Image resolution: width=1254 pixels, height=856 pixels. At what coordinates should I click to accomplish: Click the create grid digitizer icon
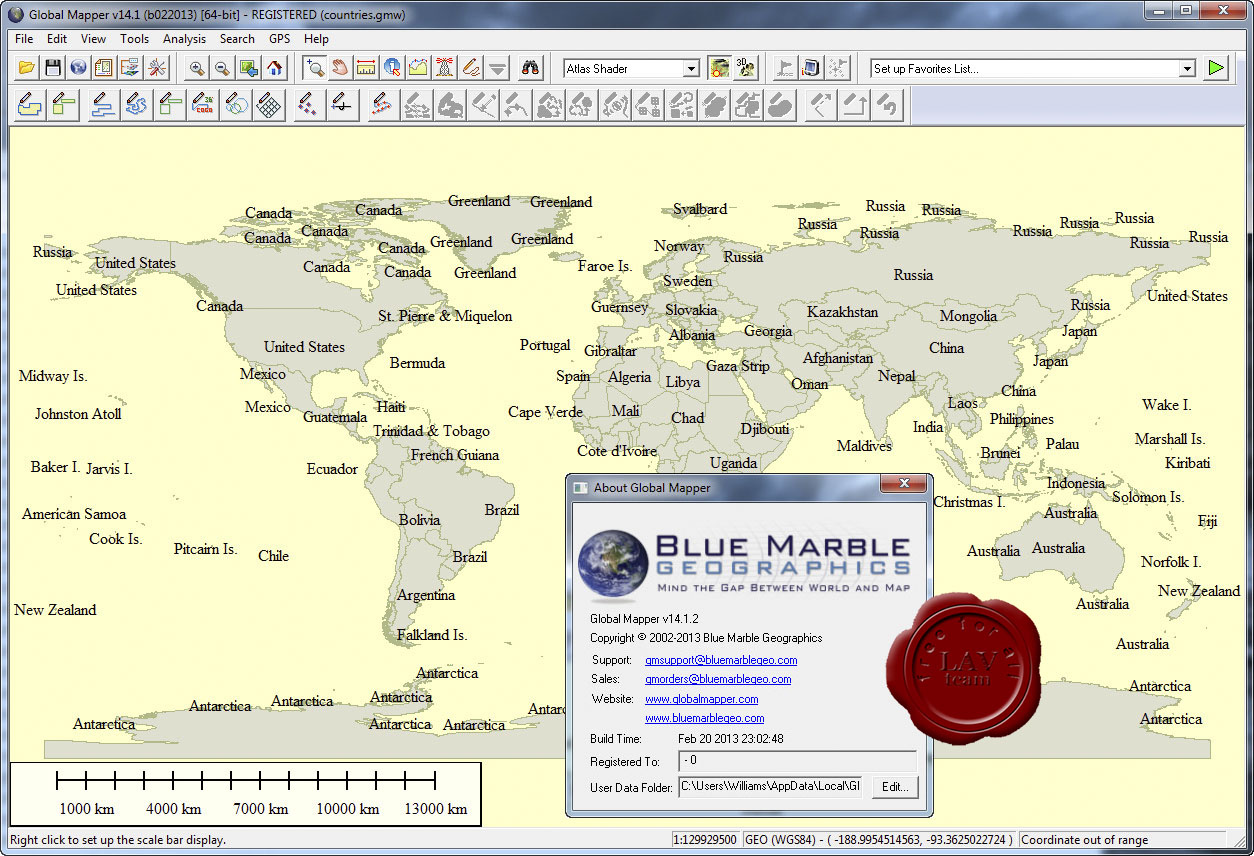point(268,104)
